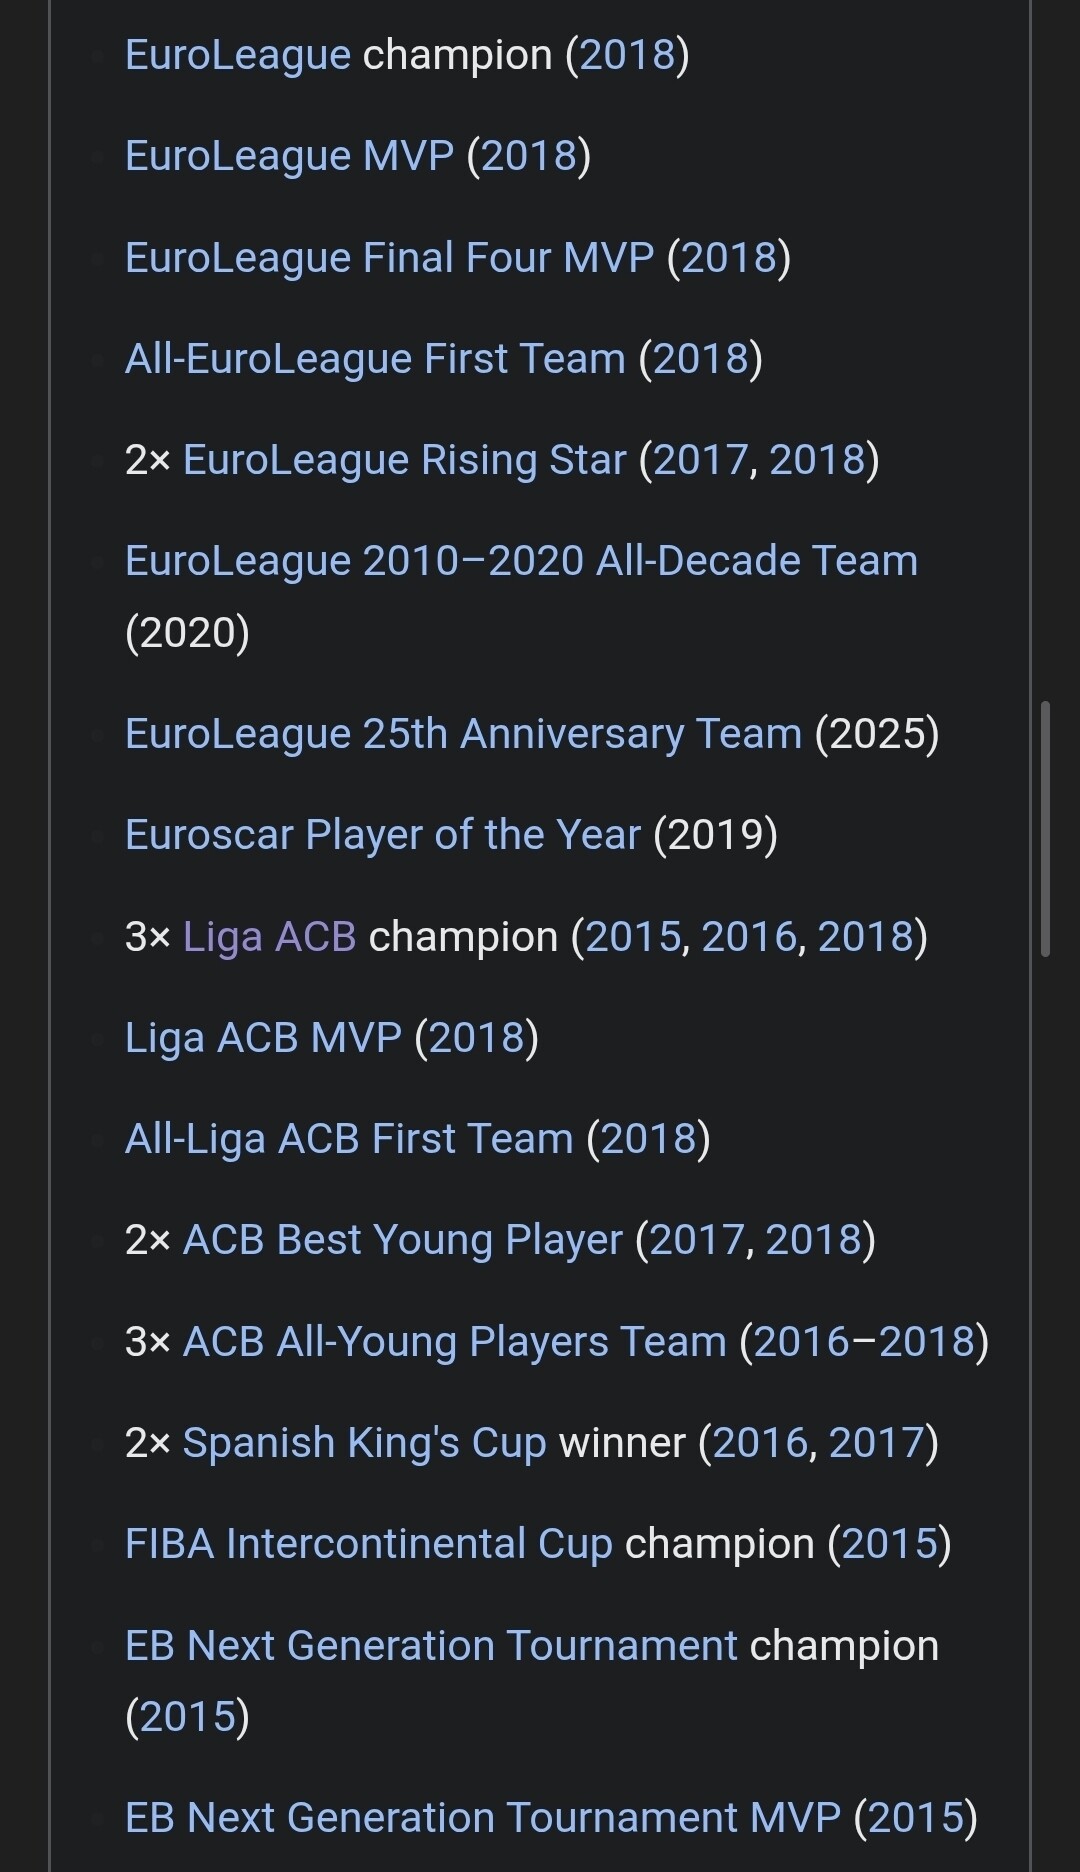Image resolution: width=1080 pixels, height=1872 pixels.
Task: Follow the All-Liga ACB First Team link
Action: click(x=349, y=1139)
